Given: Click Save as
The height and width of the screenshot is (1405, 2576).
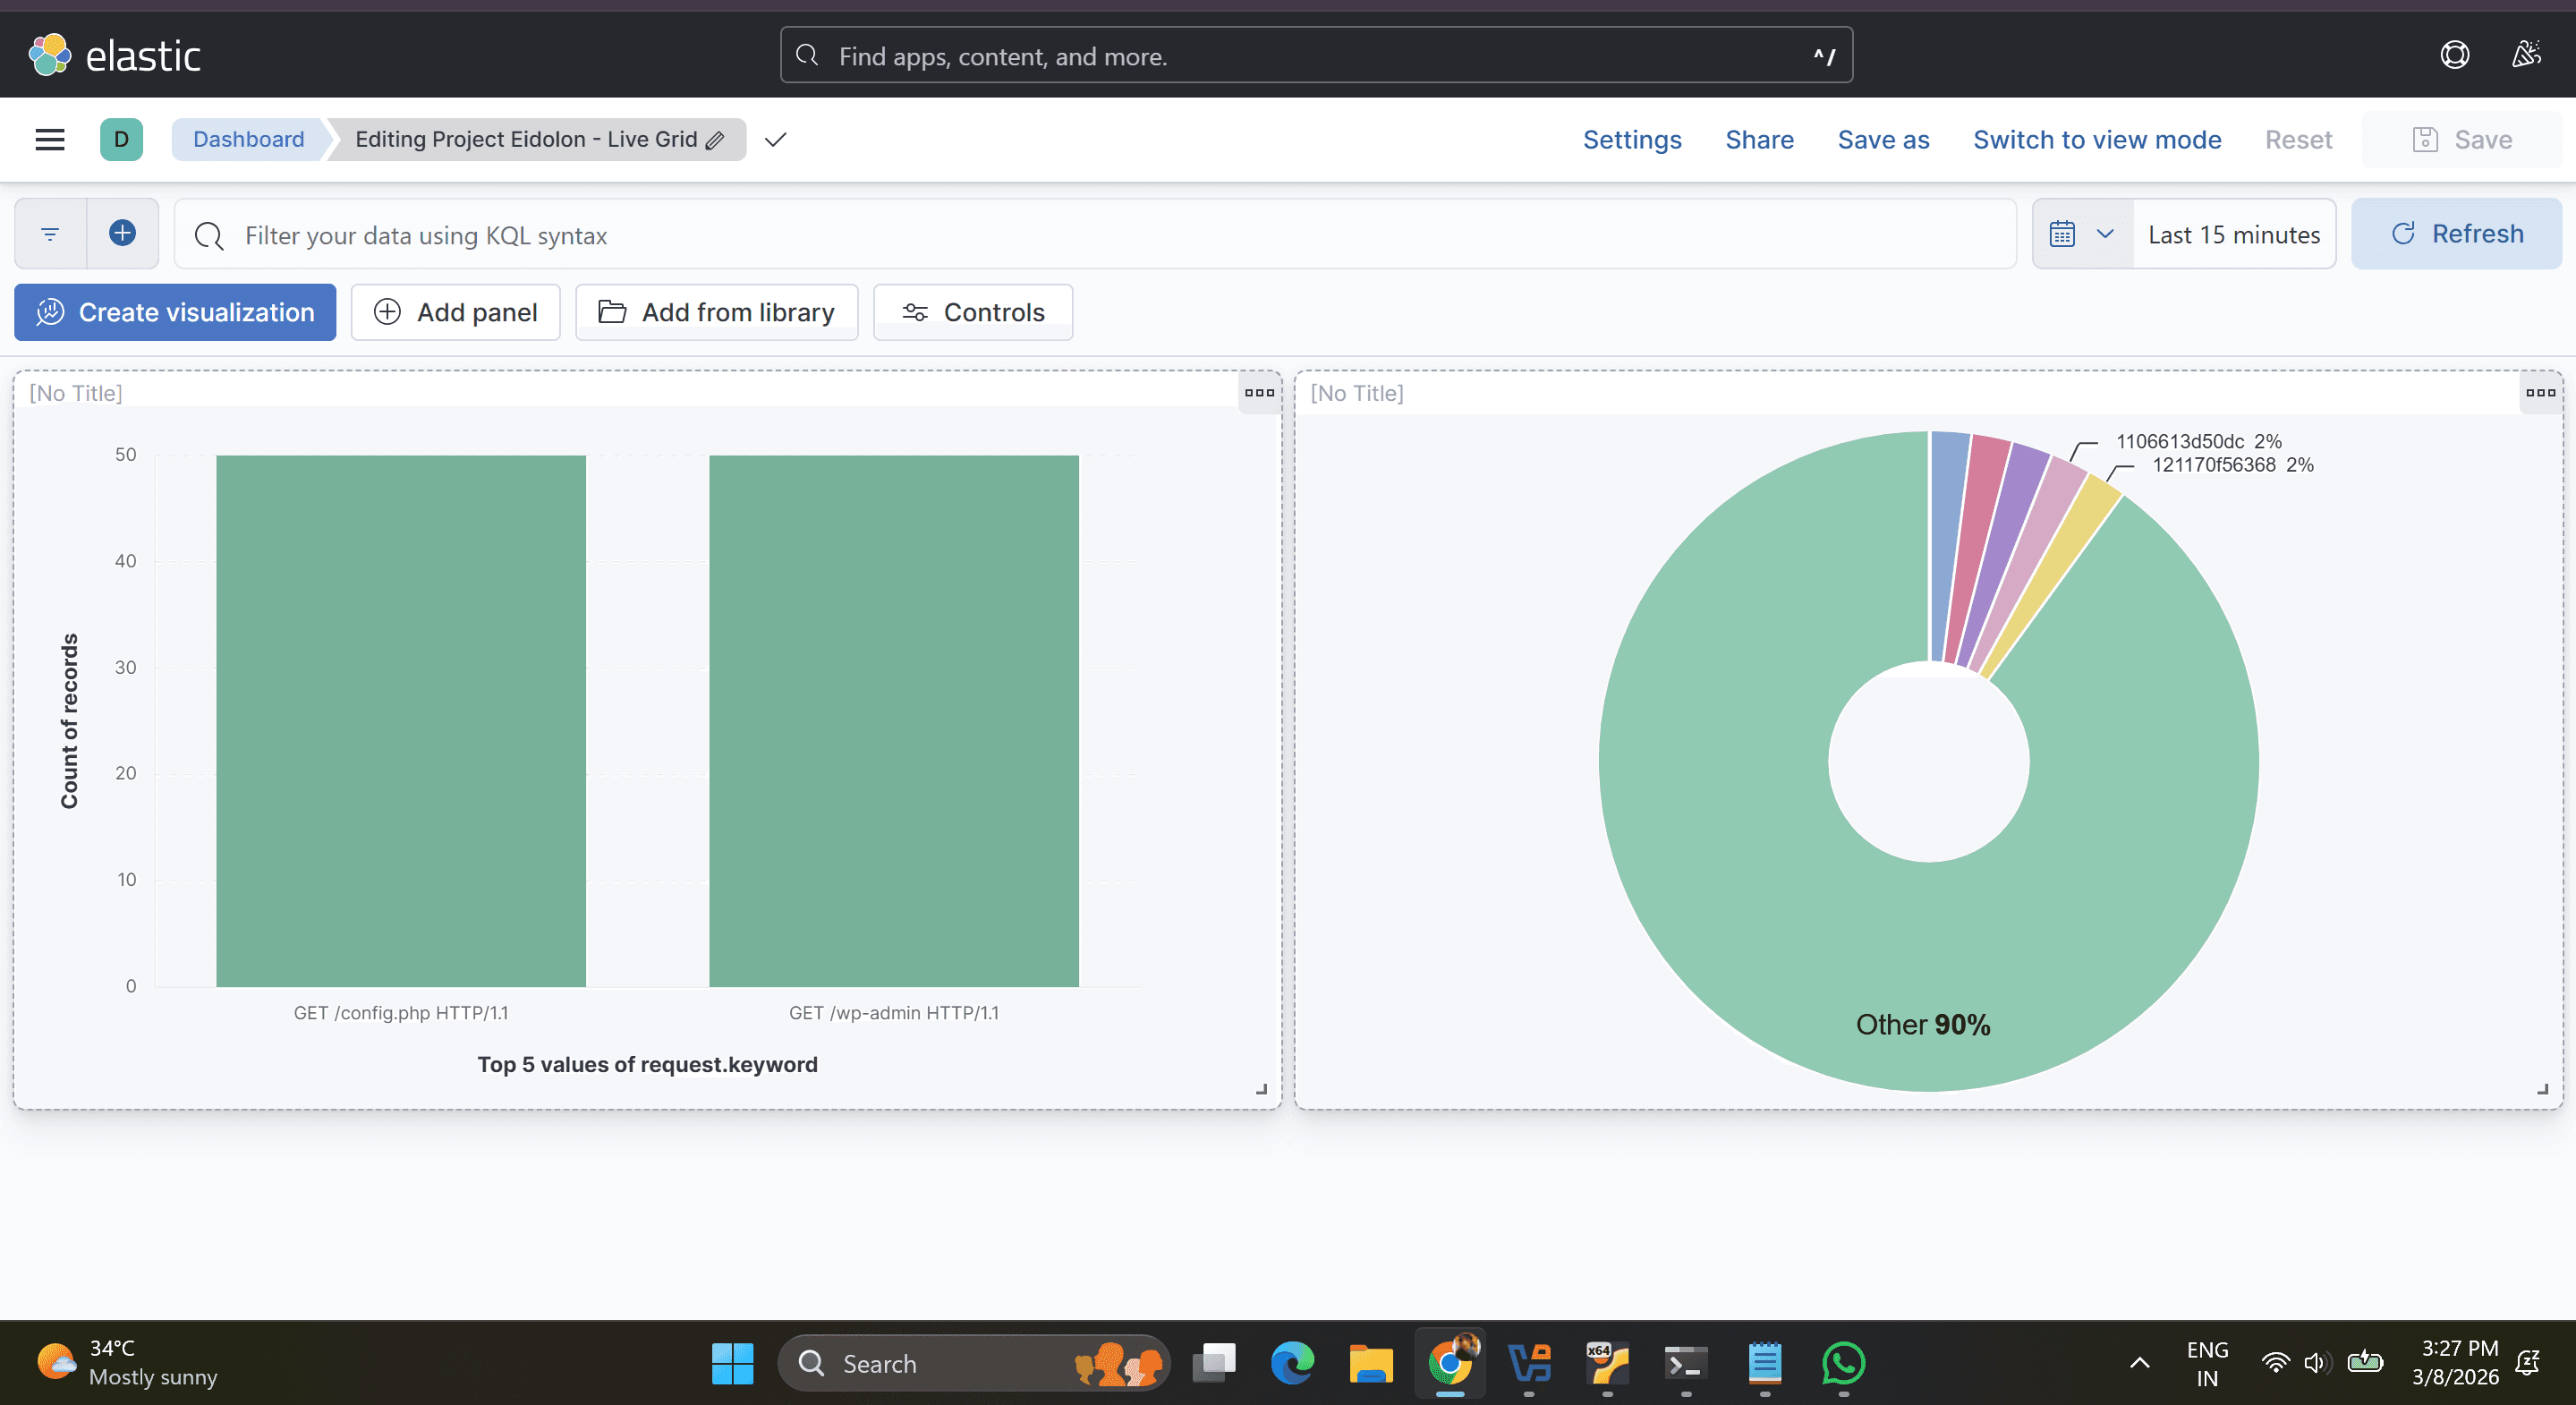Looking at the screenshot, I should click(1883, 139).
